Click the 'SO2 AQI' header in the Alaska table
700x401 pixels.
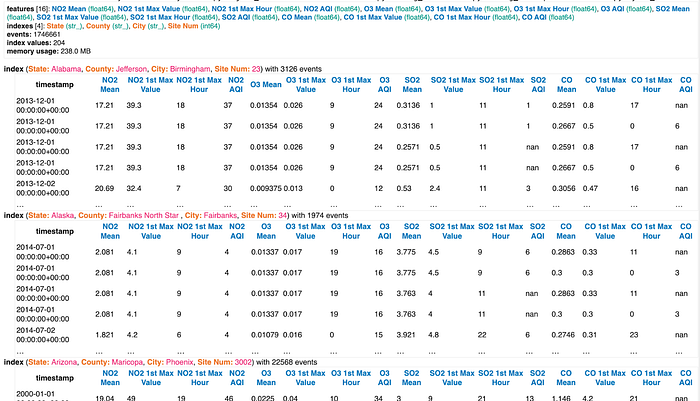click(538, 231)
